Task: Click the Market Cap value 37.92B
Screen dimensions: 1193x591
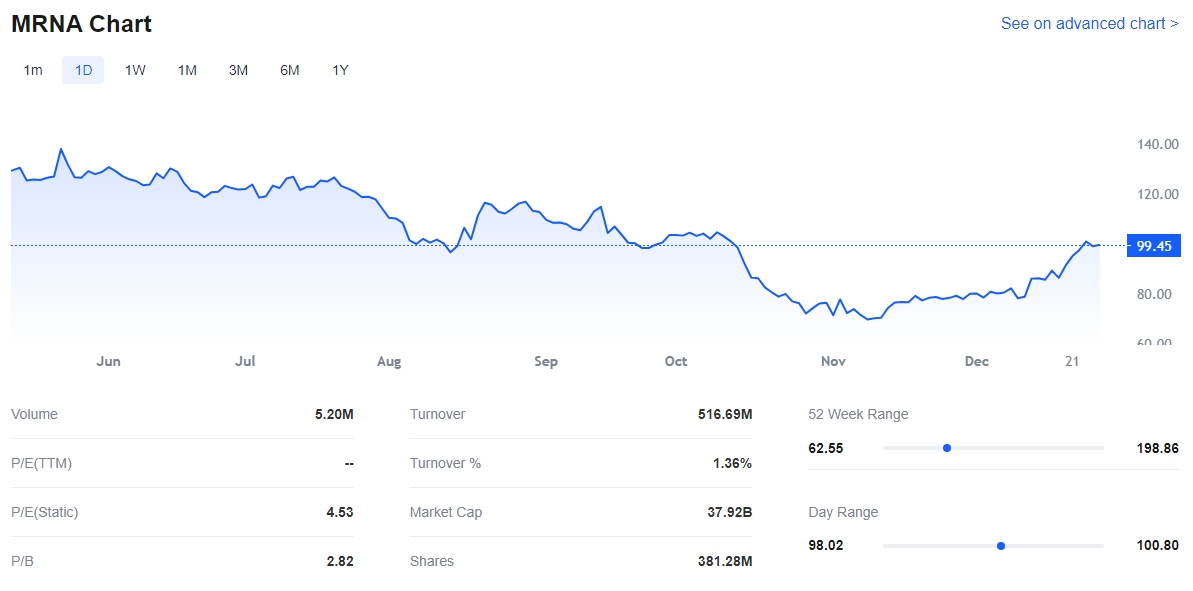Action: (729, 512)
